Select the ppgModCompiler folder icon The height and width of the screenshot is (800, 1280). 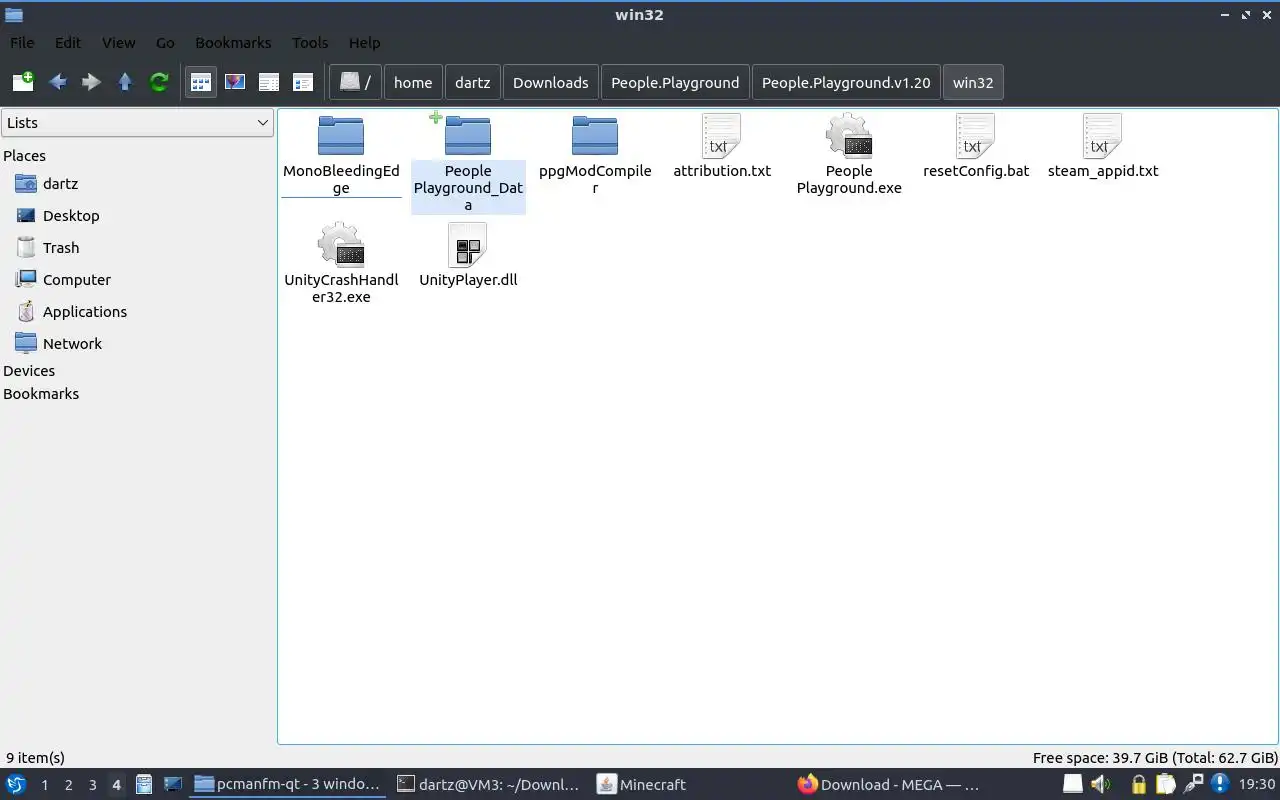point(595,136)
